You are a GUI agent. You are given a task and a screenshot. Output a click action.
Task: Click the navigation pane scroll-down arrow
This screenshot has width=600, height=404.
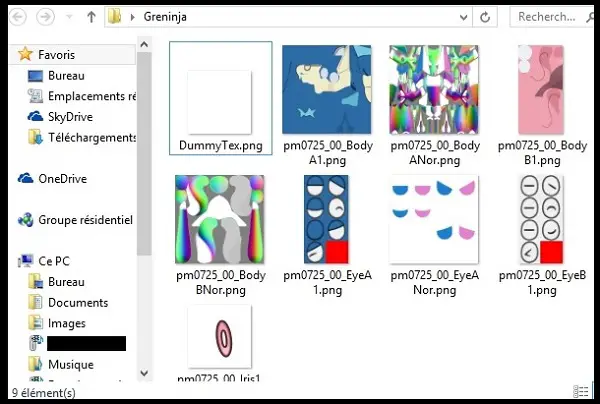[x=144, y=373]
